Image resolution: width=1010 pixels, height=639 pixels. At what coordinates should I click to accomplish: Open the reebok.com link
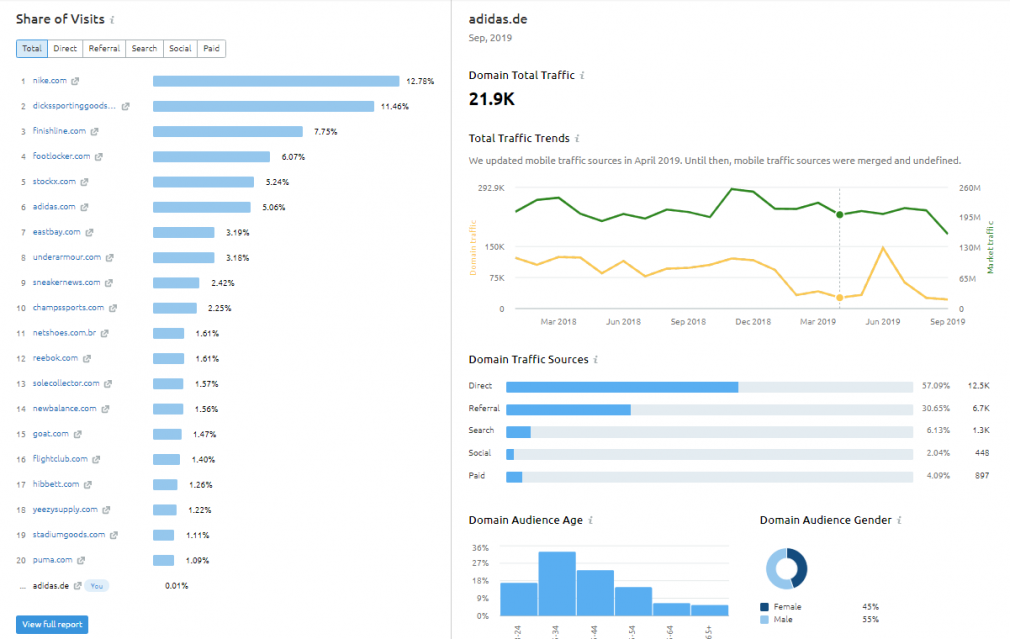pyautogui.click(x=55, y=358)
